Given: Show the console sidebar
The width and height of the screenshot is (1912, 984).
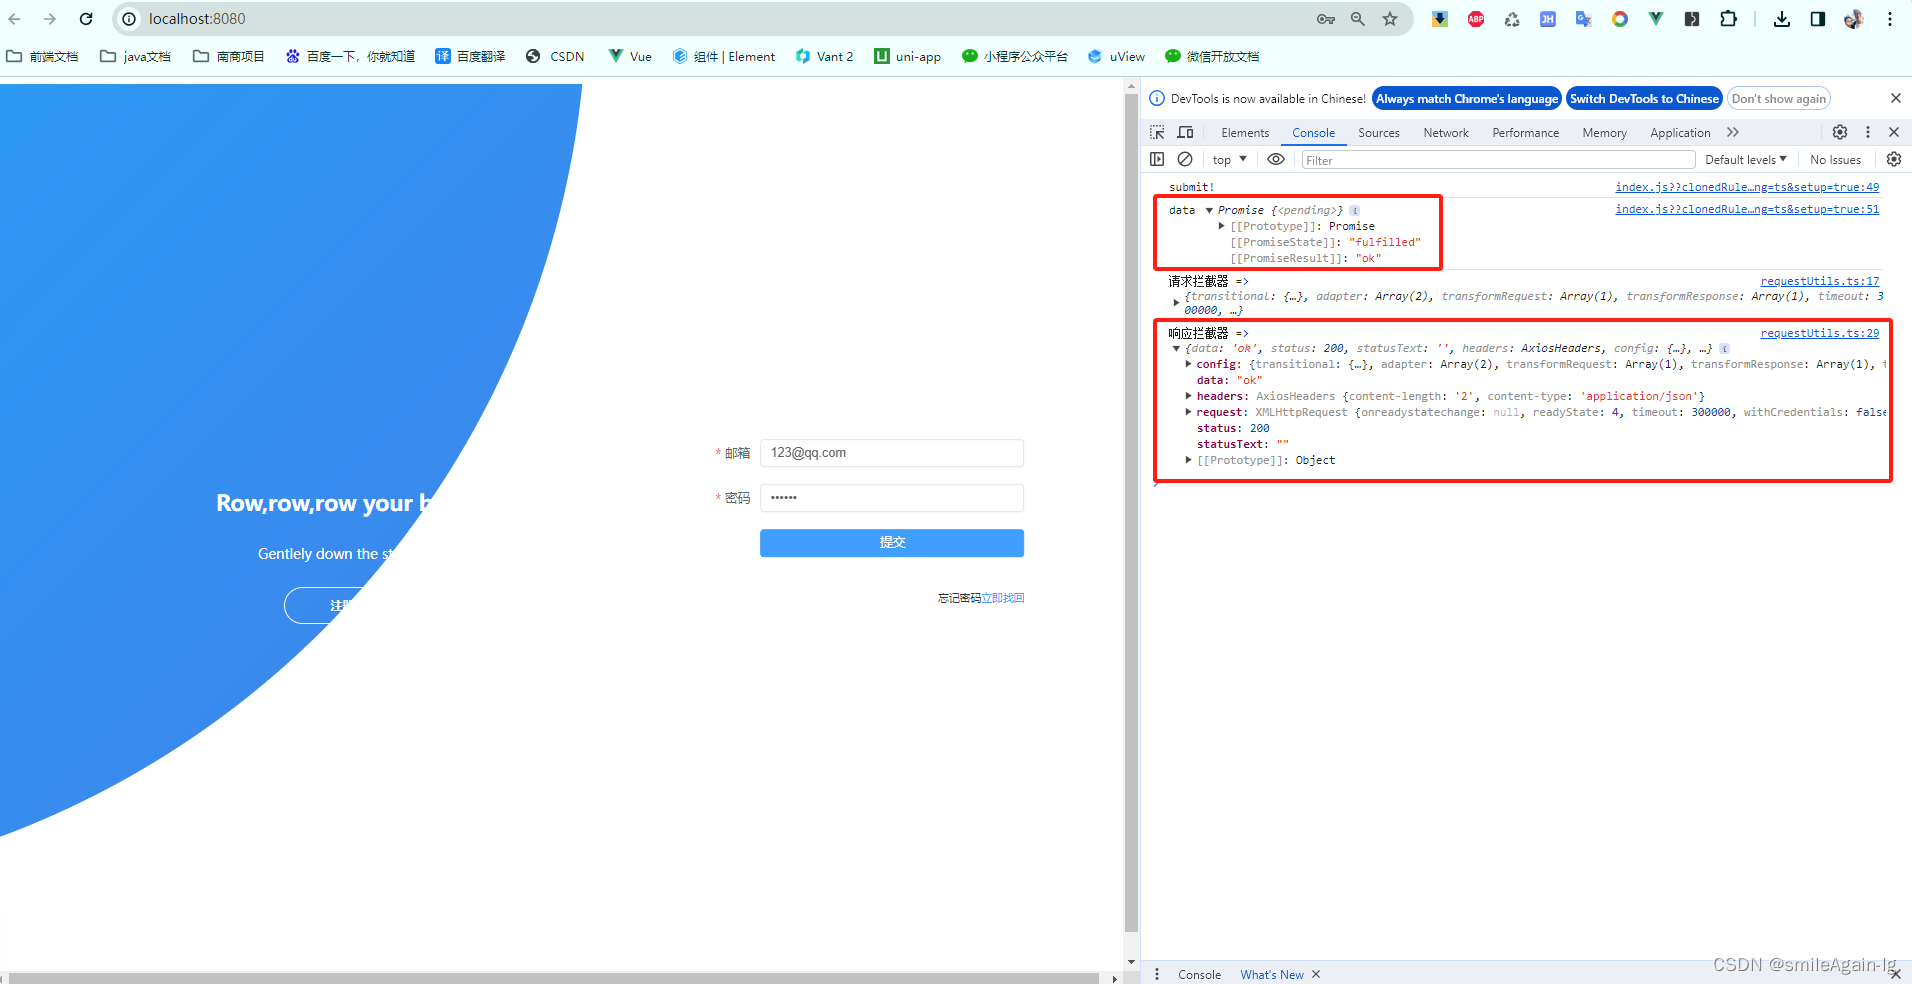Looking at the screenshot, I should 1157,159.
